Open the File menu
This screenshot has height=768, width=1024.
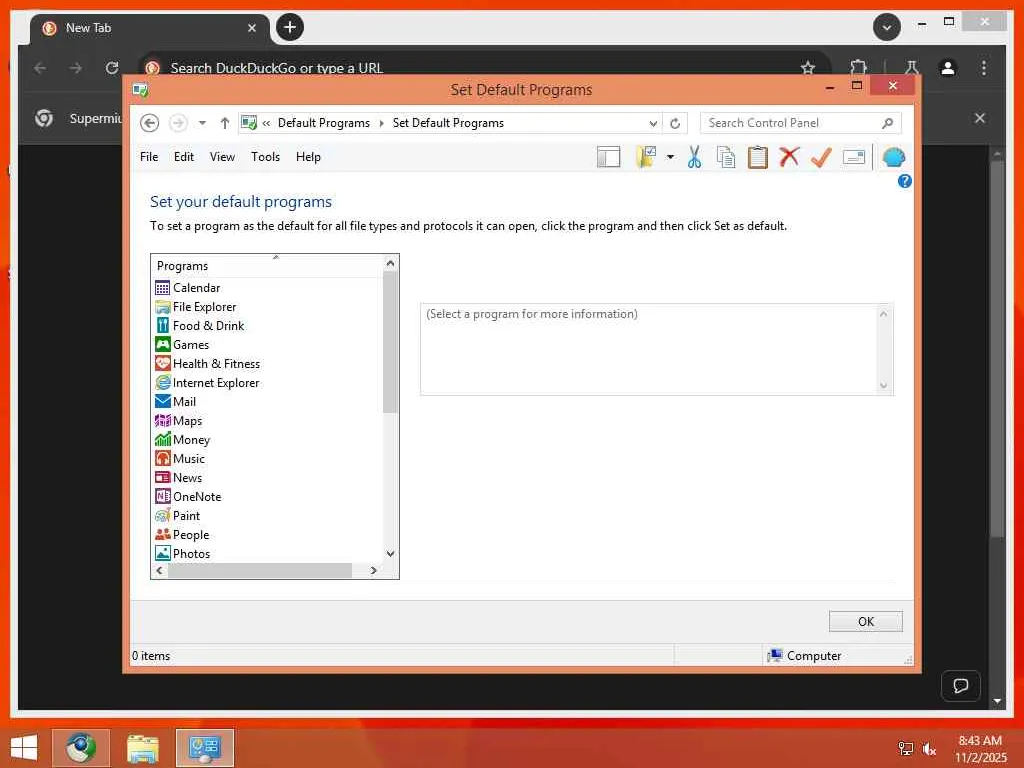[149, 157]
